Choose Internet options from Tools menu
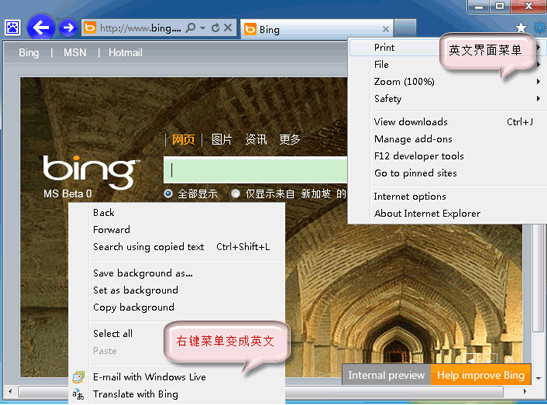 (x=410, y=196)
